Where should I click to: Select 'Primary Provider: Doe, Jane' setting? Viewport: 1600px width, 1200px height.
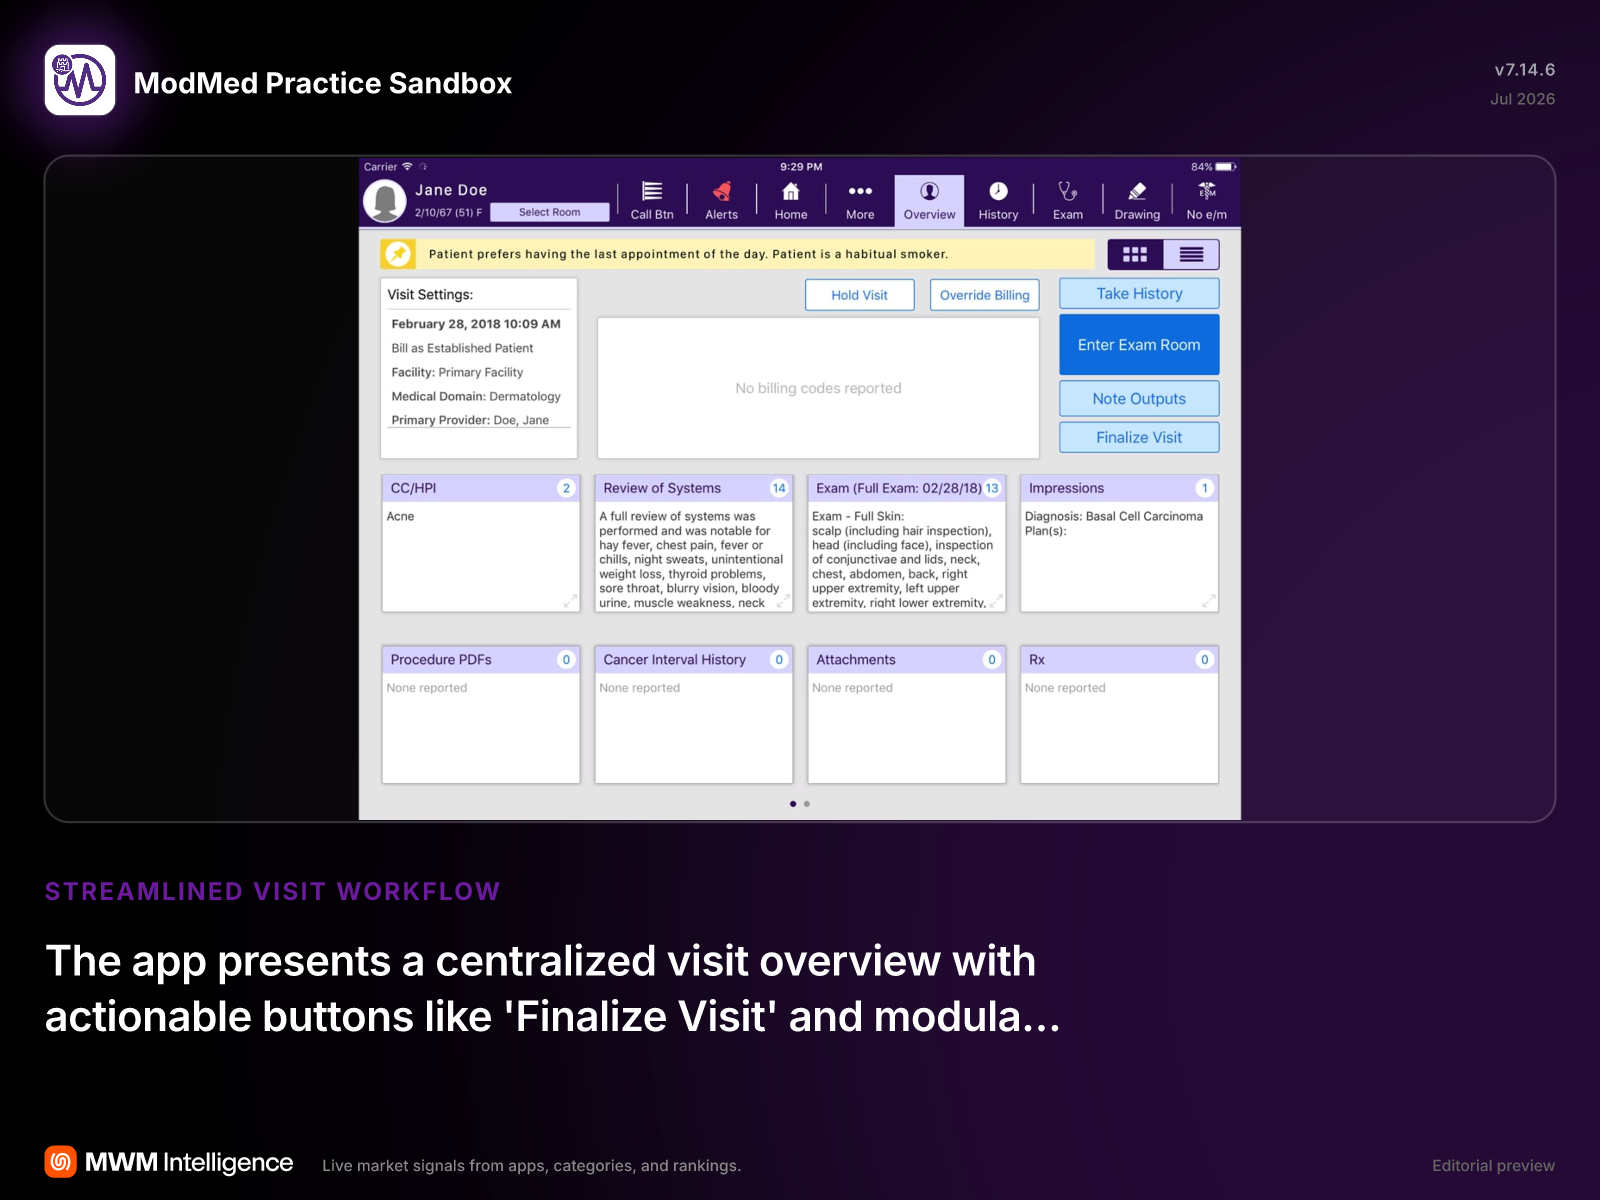(x=470, y=420)
